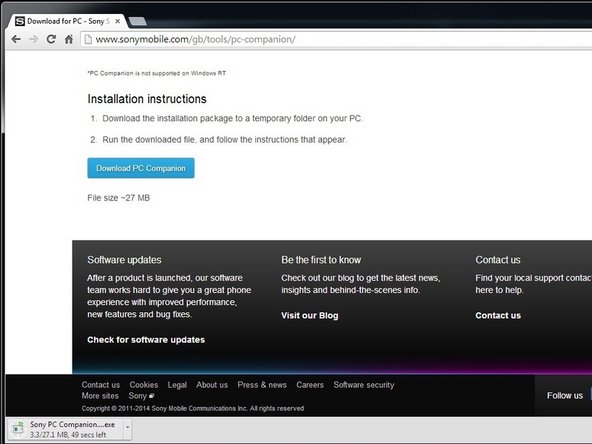The height and width of the screenshot is (444, 592).
Task: Close the Download for PC tab
Action: (x=118, y=21)
